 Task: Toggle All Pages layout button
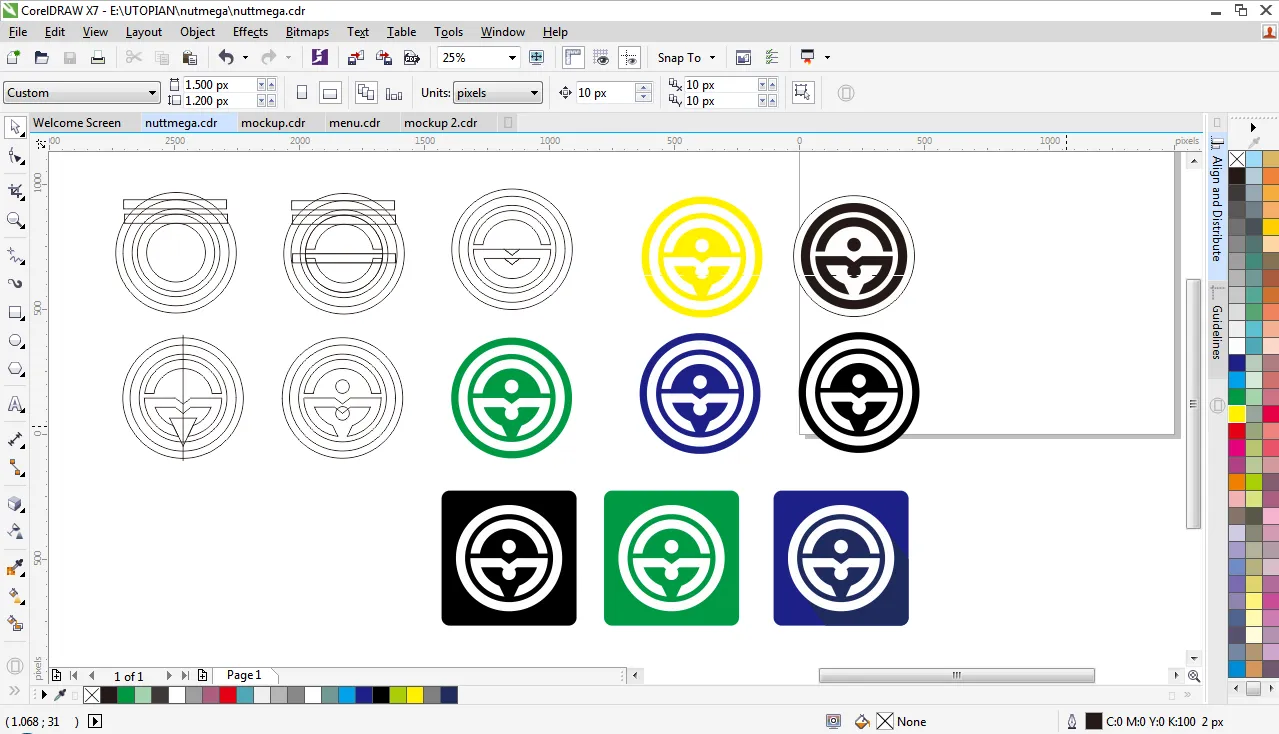pos(366,93)
